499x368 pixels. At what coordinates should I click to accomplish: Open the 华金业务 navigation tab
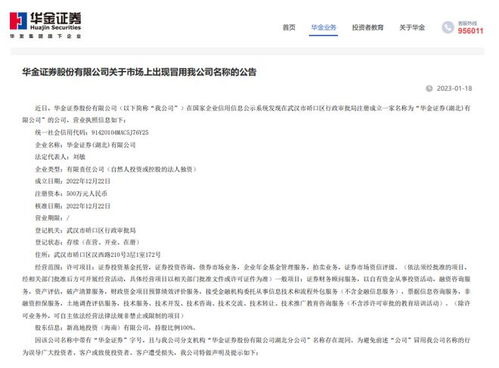323,27
